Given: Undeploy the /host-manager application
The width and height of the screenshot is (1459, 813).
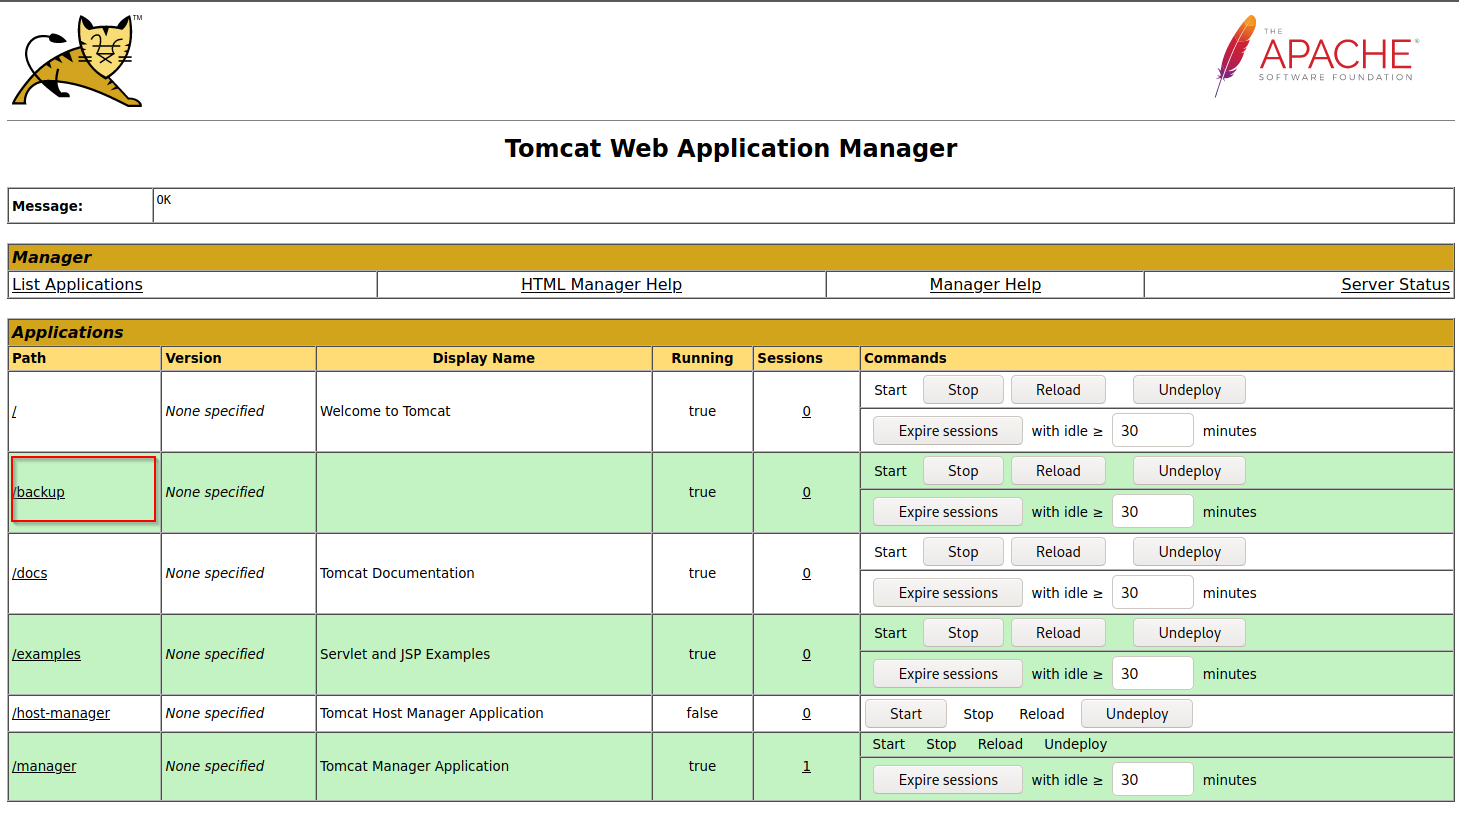Looking at the screenshot, I should pyautogui.click(x=1136, y=714).
